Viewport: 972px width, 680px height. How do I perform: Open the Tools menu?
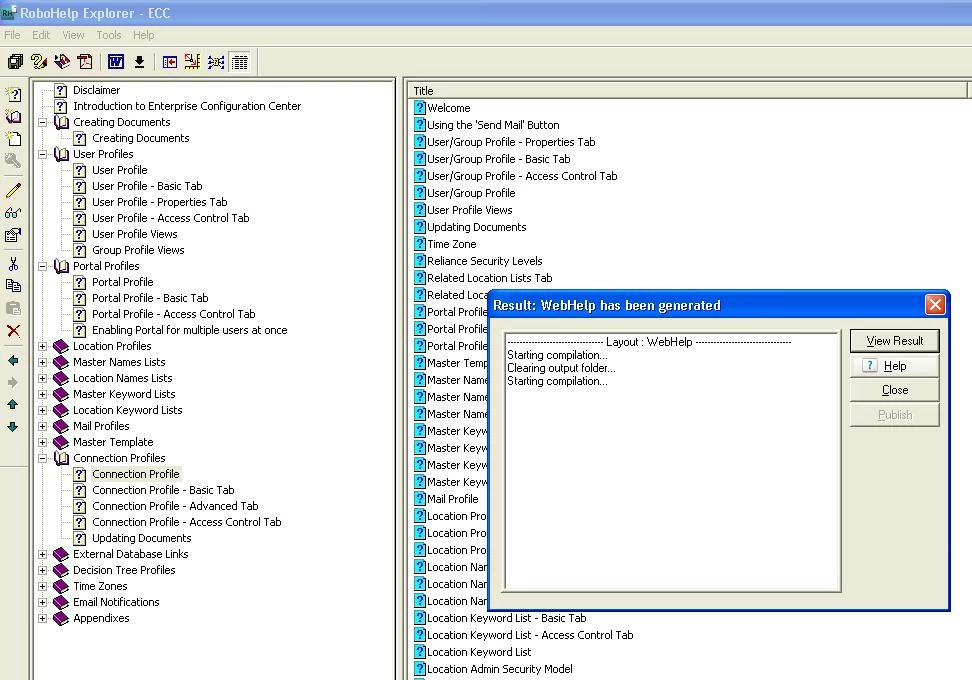[108, 35]
